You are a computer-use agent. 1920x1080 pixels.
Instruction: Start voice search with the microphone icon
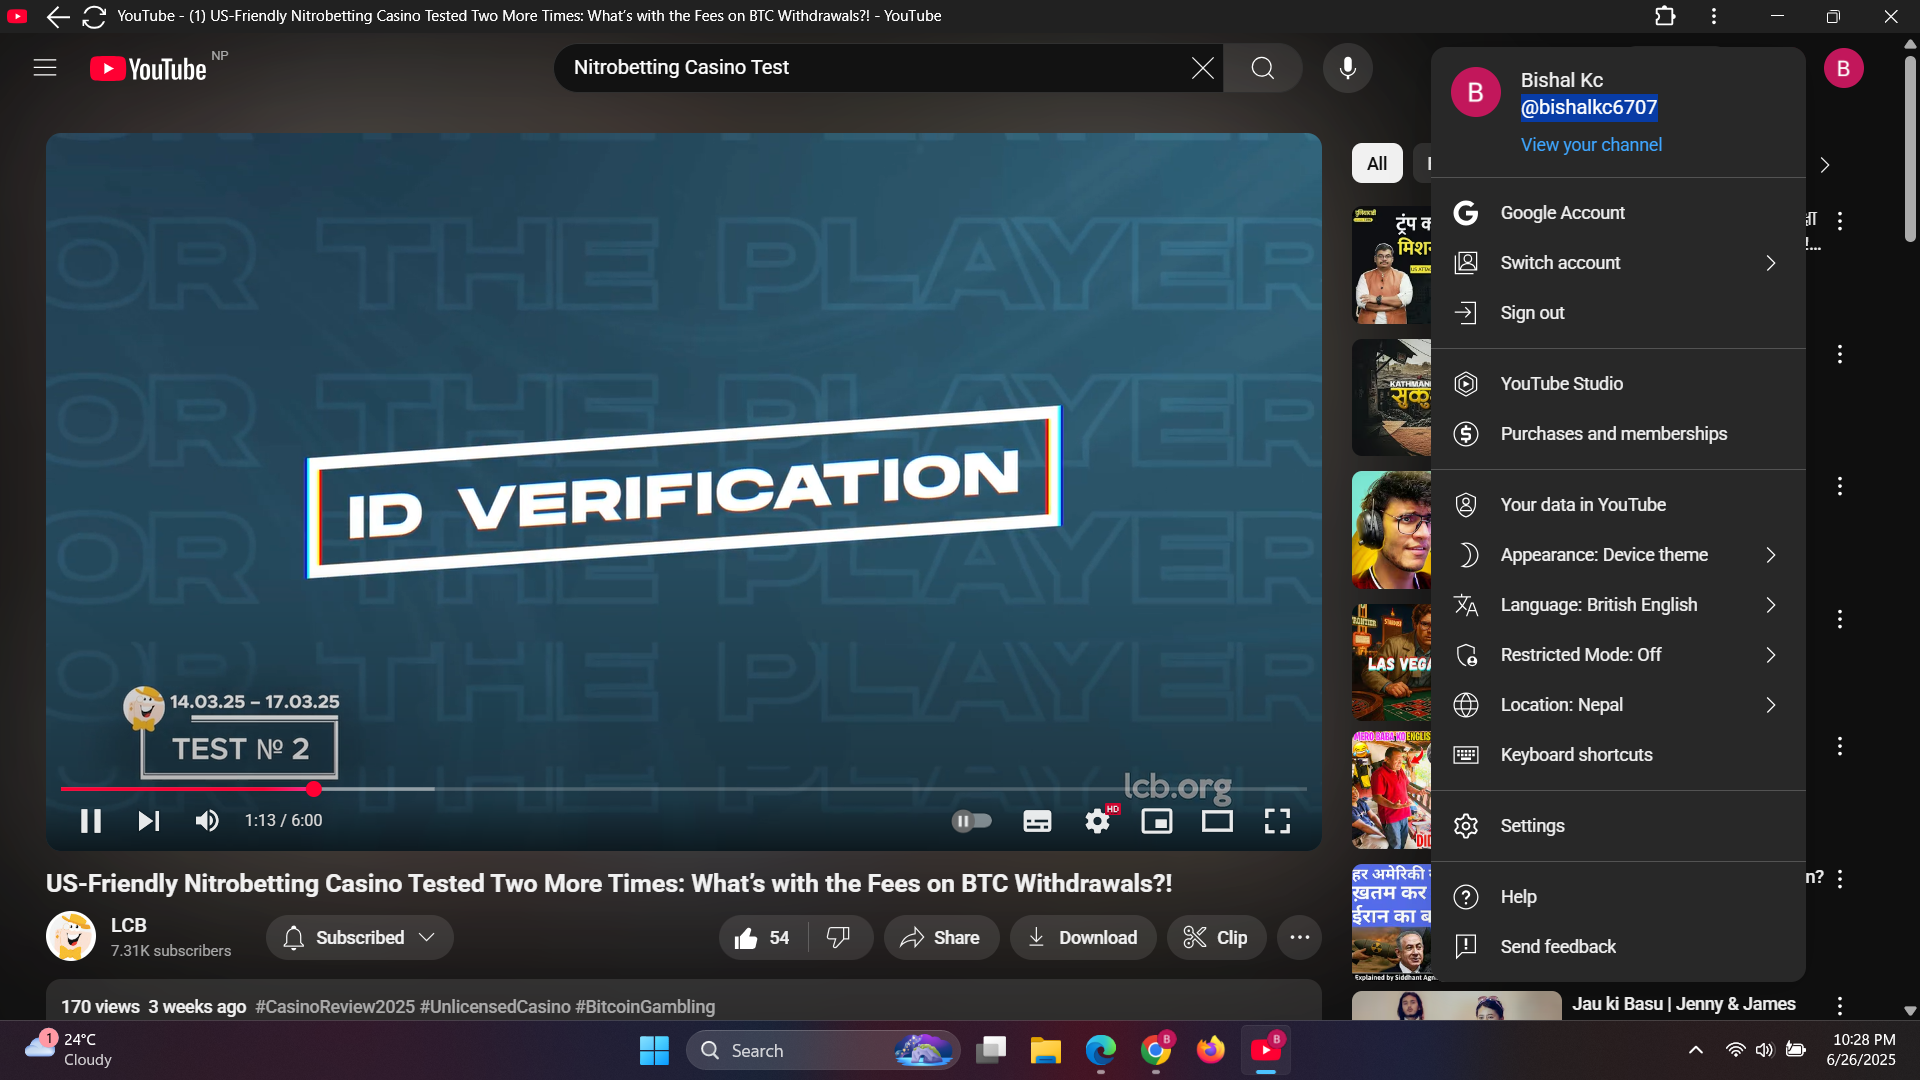click(x=1348, y=68)
